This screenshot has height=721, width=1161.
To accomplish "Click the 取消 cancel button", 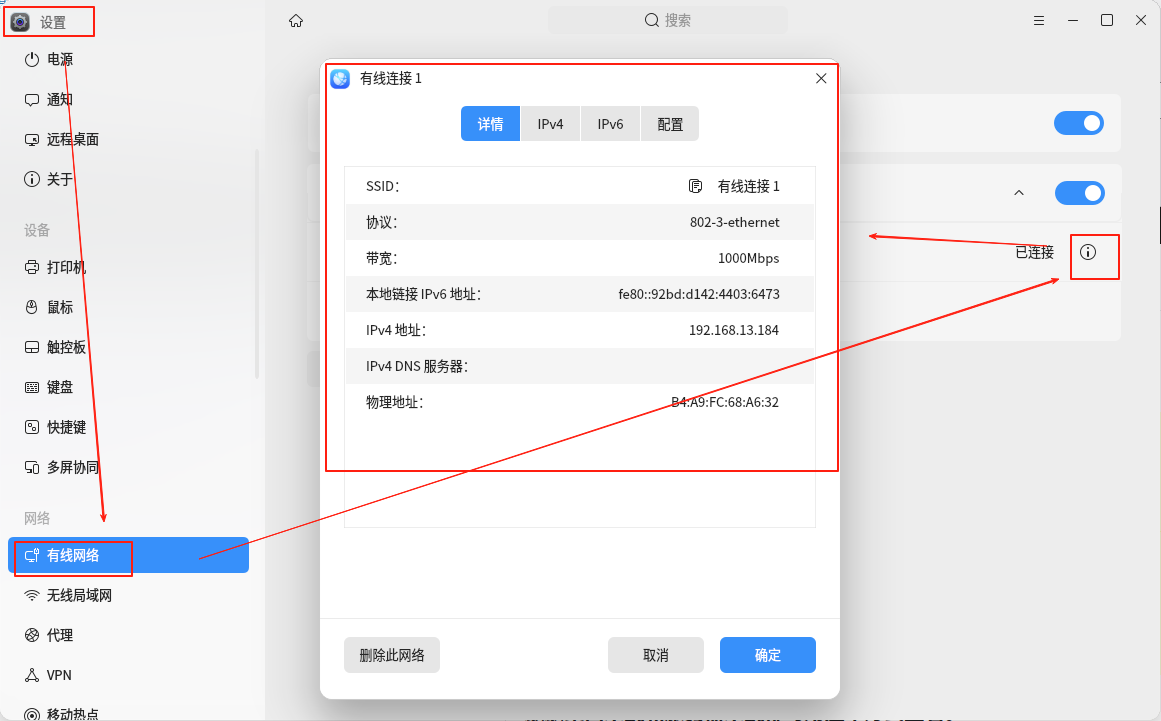I will coord(656,655).
